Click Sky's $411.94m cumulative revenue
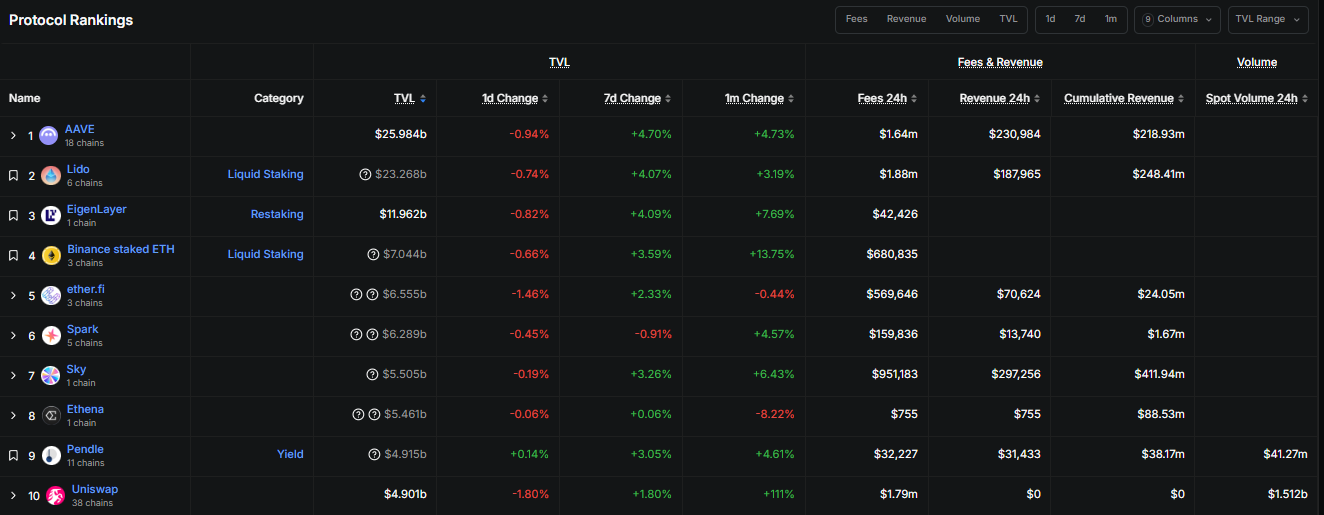The height and width of the screenshot is (515, 1324). point(1159,374)
